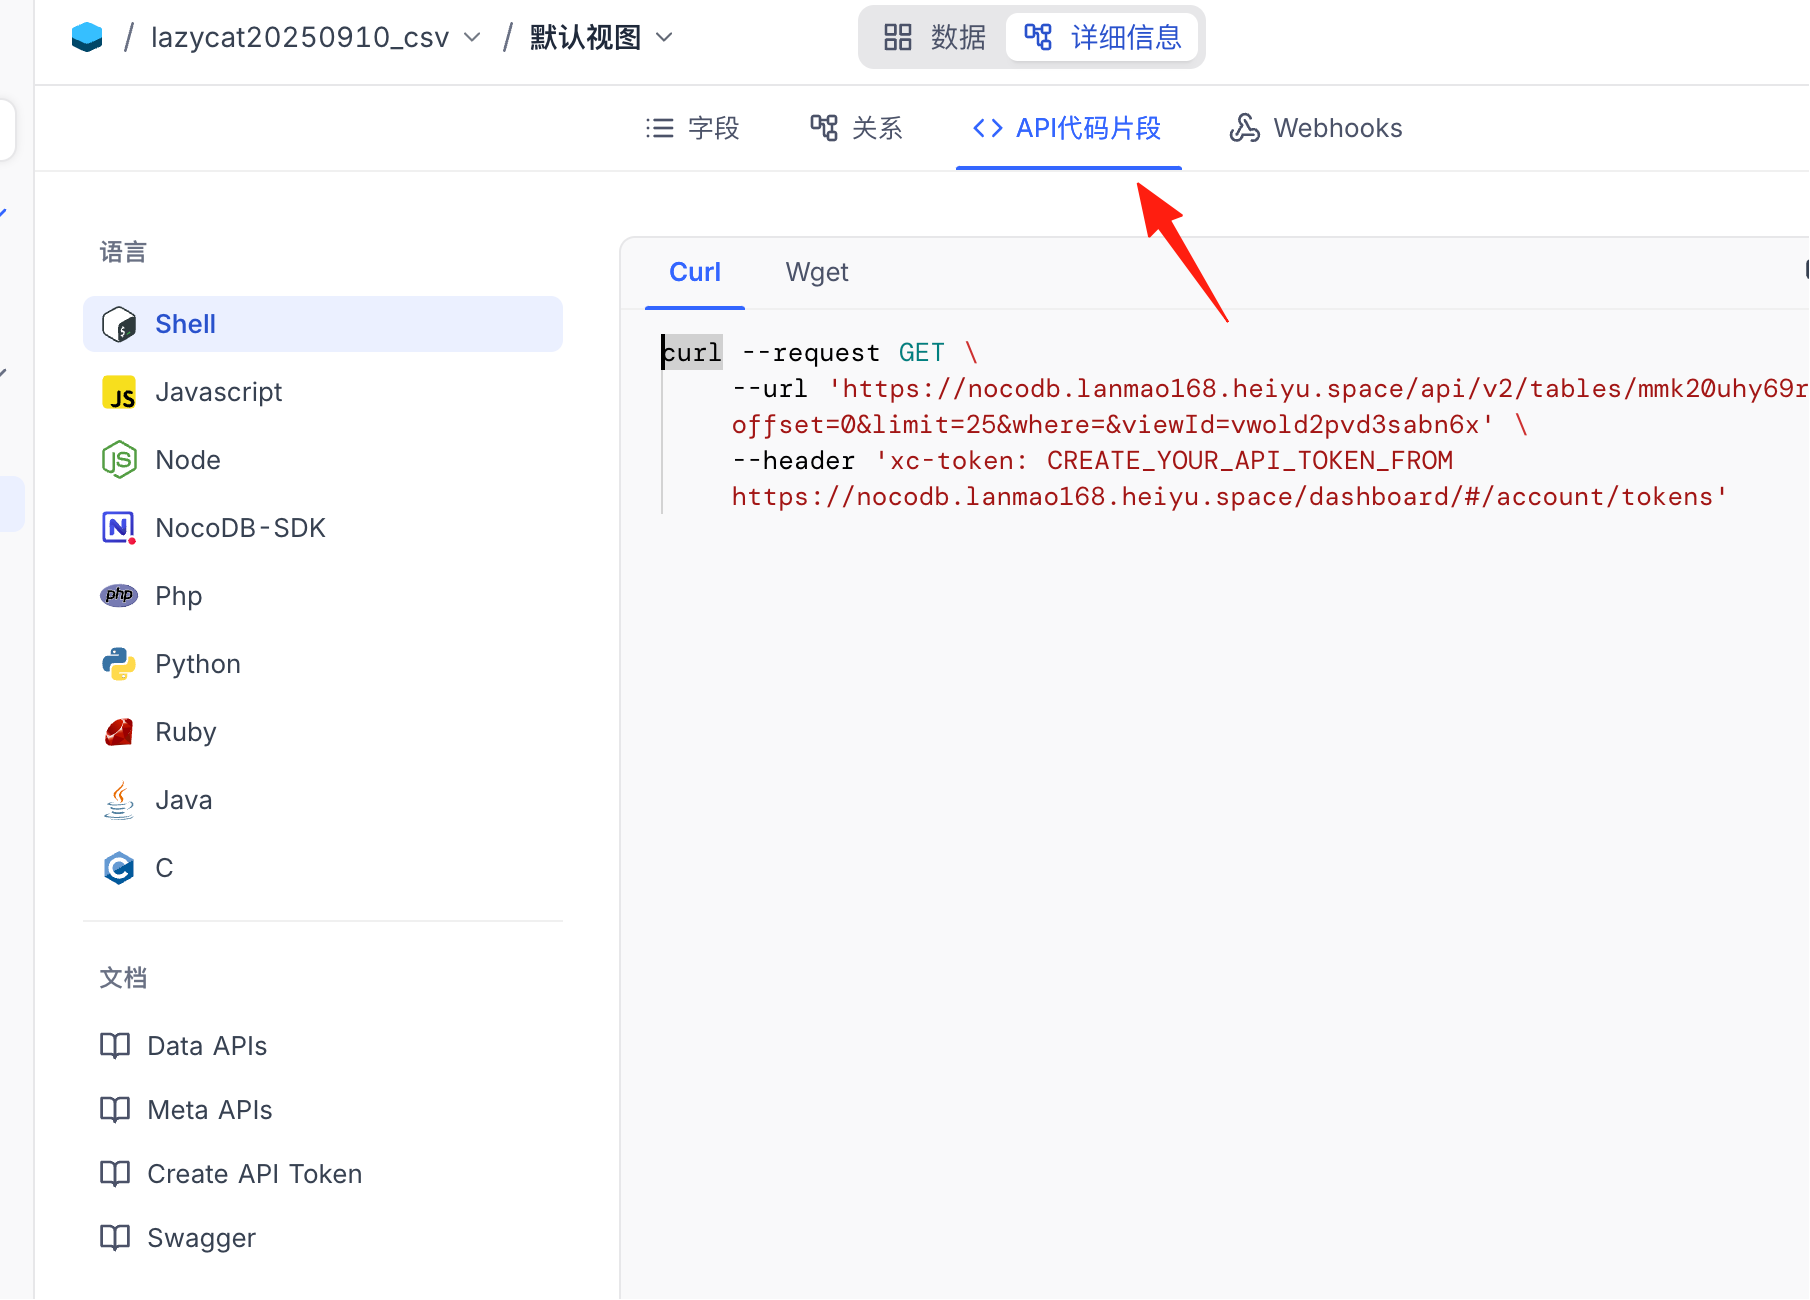Open the 字段 fields tab
The width and height of the screenshot is (1810, 1300).
coord(692,128)
